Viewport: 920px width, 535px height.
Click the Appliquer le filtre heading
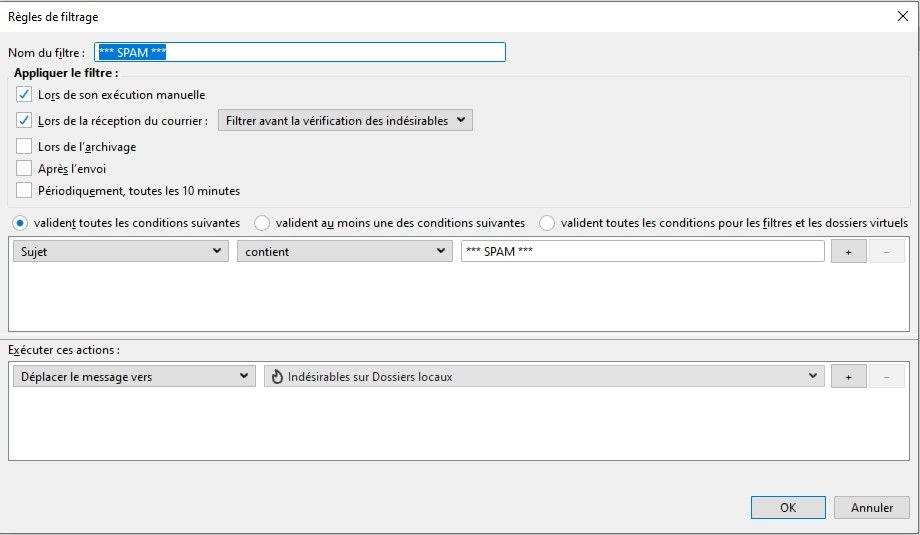(x=66, y=73)
